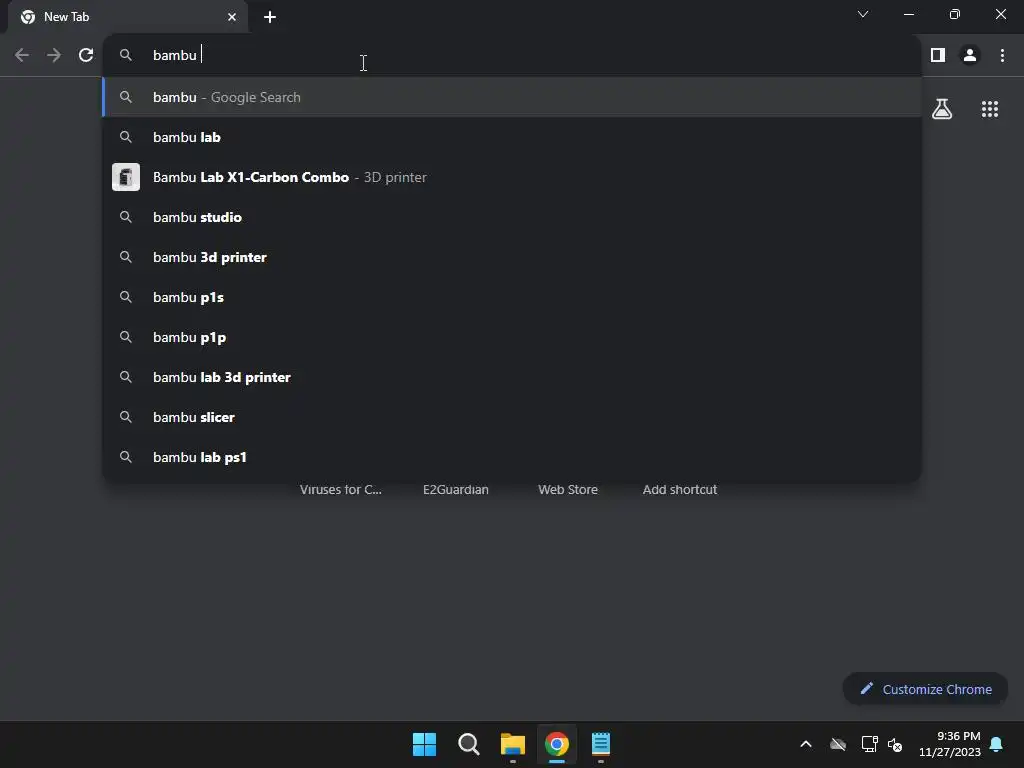Image resolution: width=1024 pixels, height=768 pixels.
Task: Open Windows Search from taskbar
Action: pyautogui.click(x=469, y=744)
